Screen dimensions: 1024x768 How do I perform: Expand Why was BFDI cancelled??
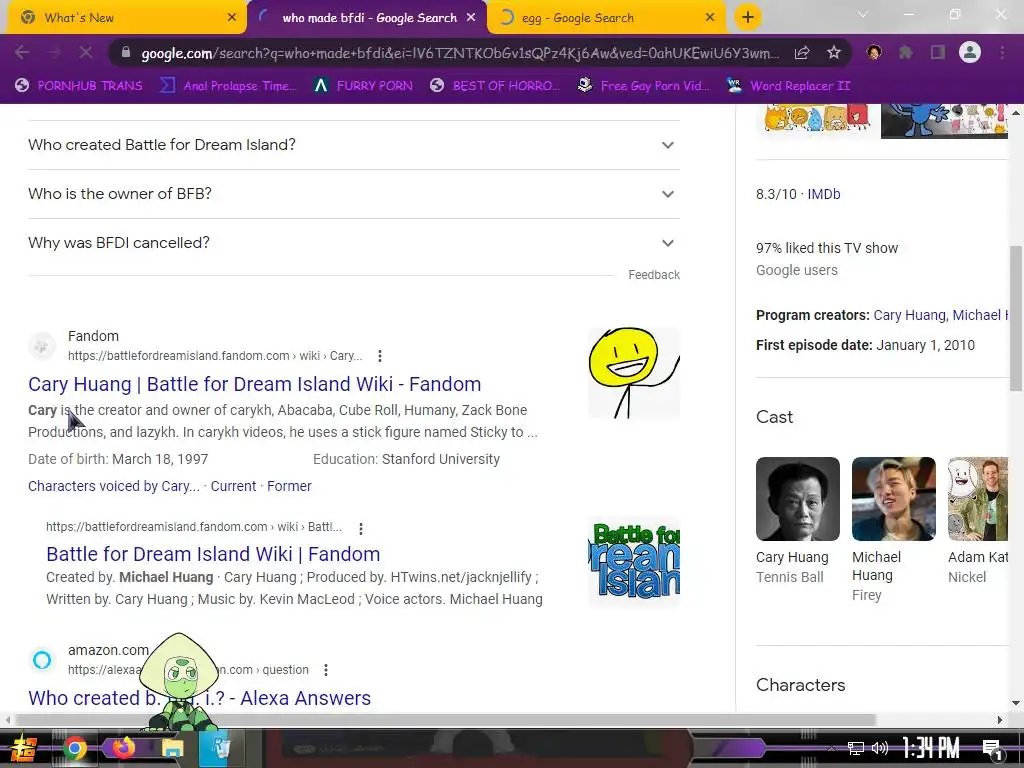(354, 243)
